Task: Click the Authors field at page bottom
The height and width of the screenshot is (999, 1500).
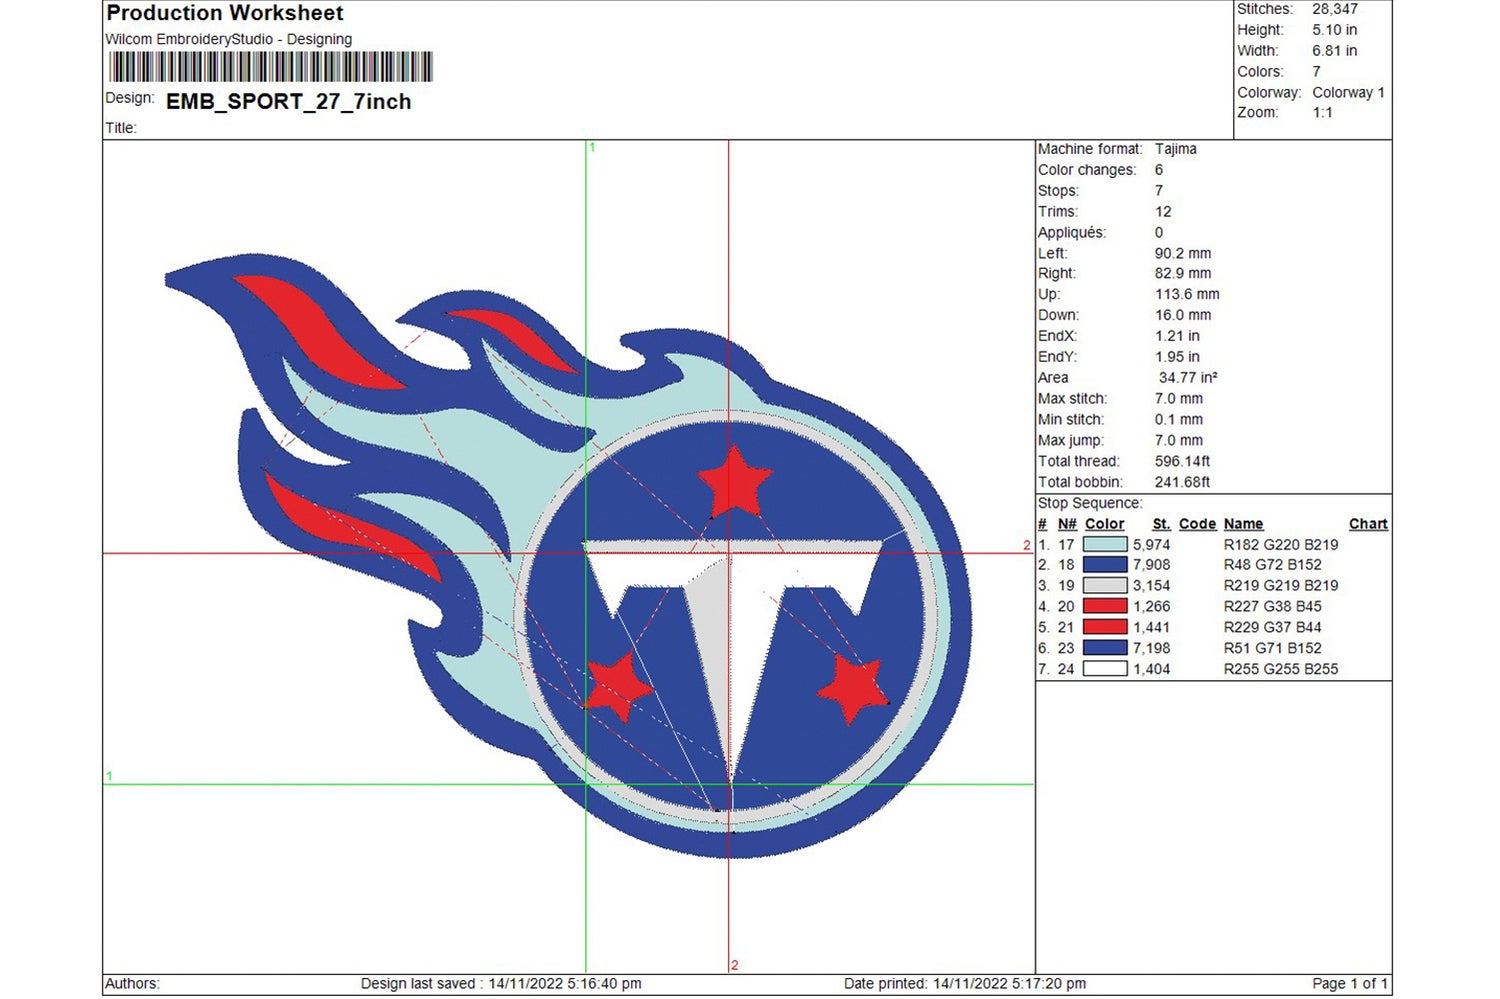Action: pyautogui.click(x=130, y=983)
